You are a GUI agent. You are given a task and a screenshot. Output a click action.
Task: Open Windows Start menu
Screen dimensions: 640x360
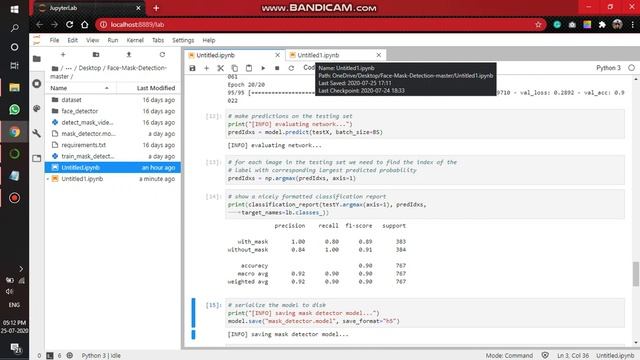point(14,9)
